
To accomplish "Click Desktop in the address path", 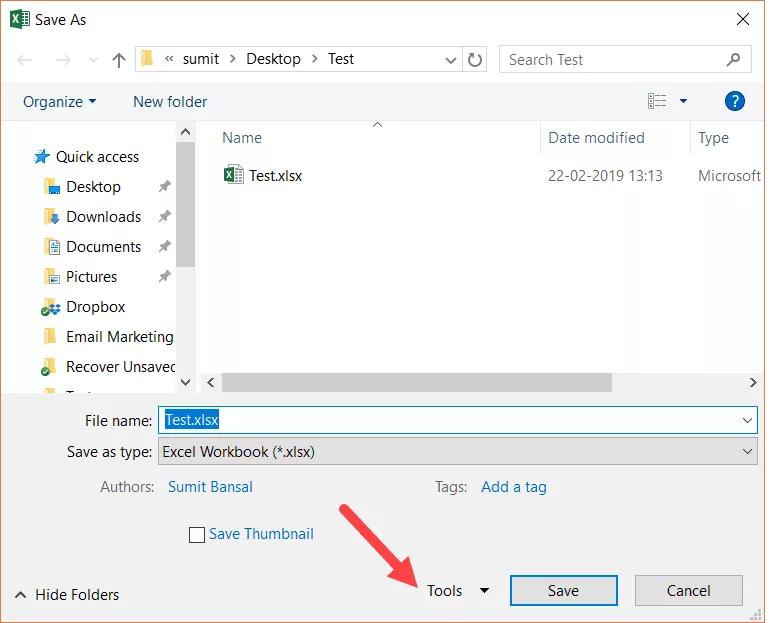I will [273, 59].
